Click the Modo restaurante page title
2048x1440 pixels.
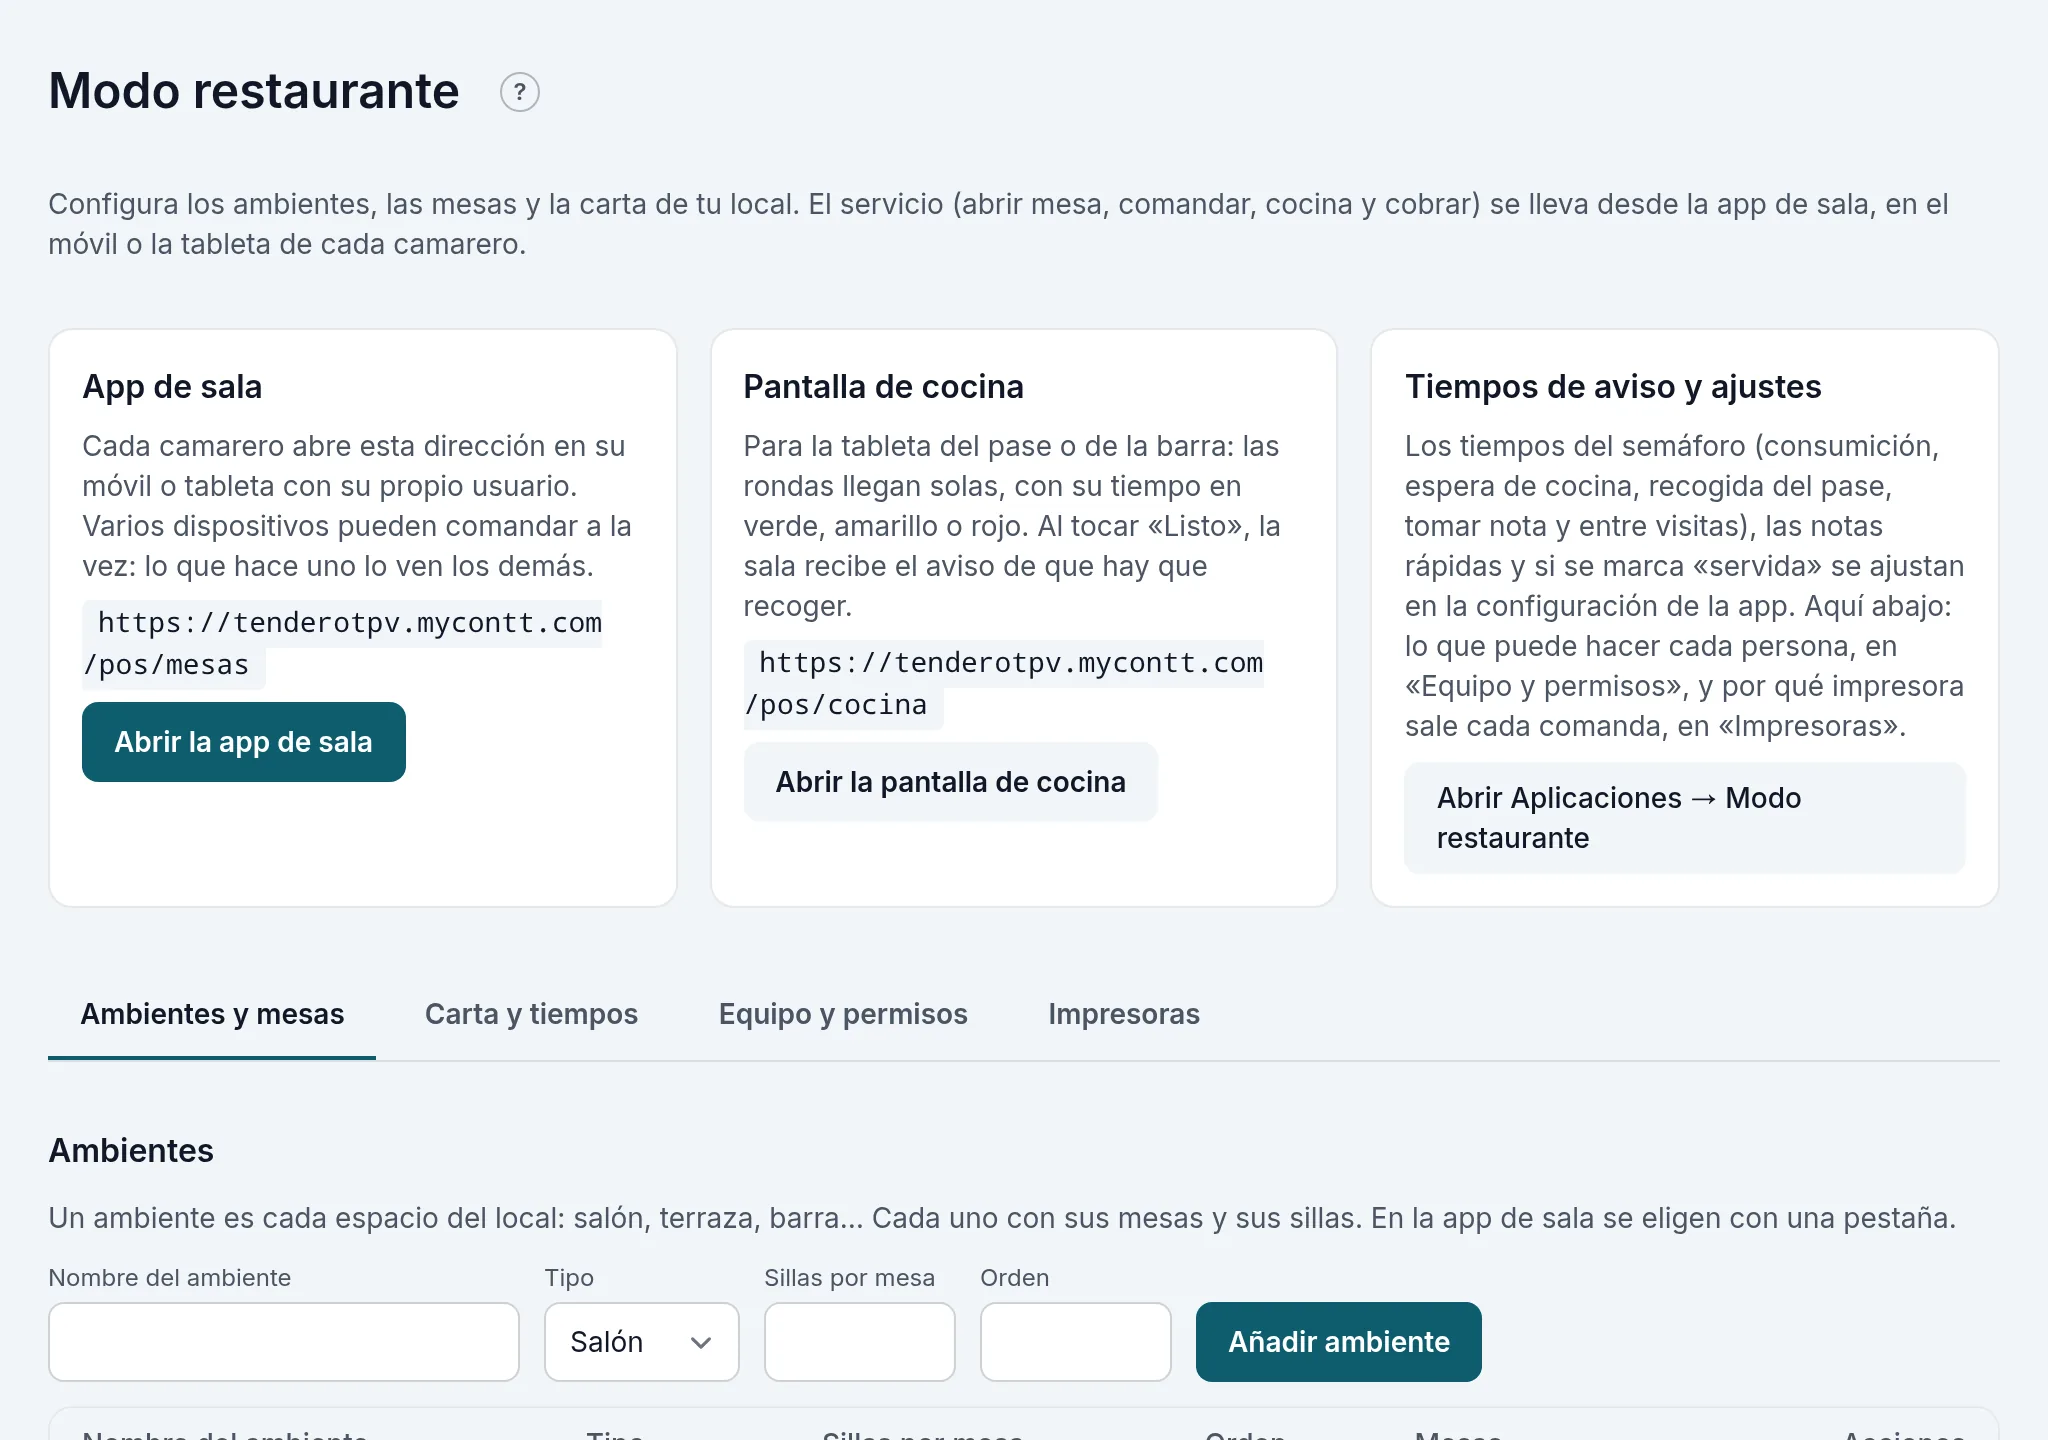[254, 91]
